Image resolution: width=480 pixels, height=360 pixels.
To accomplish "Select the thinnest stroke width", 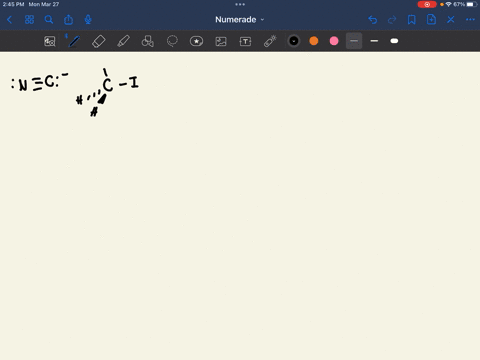I will (x=354, y=41).
